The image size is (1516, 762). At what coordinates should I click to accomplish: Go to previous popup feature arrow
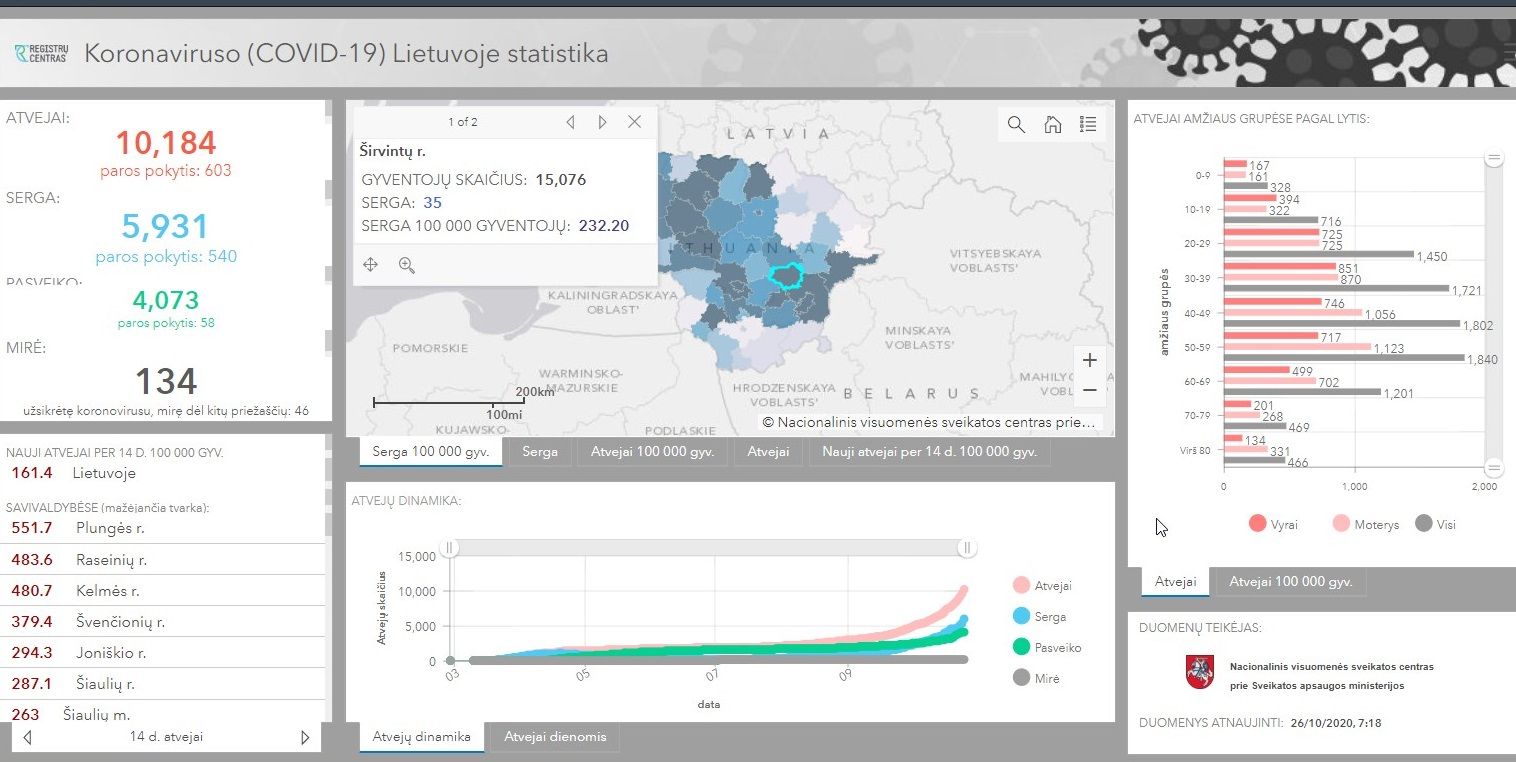click(x=570, y=122)
